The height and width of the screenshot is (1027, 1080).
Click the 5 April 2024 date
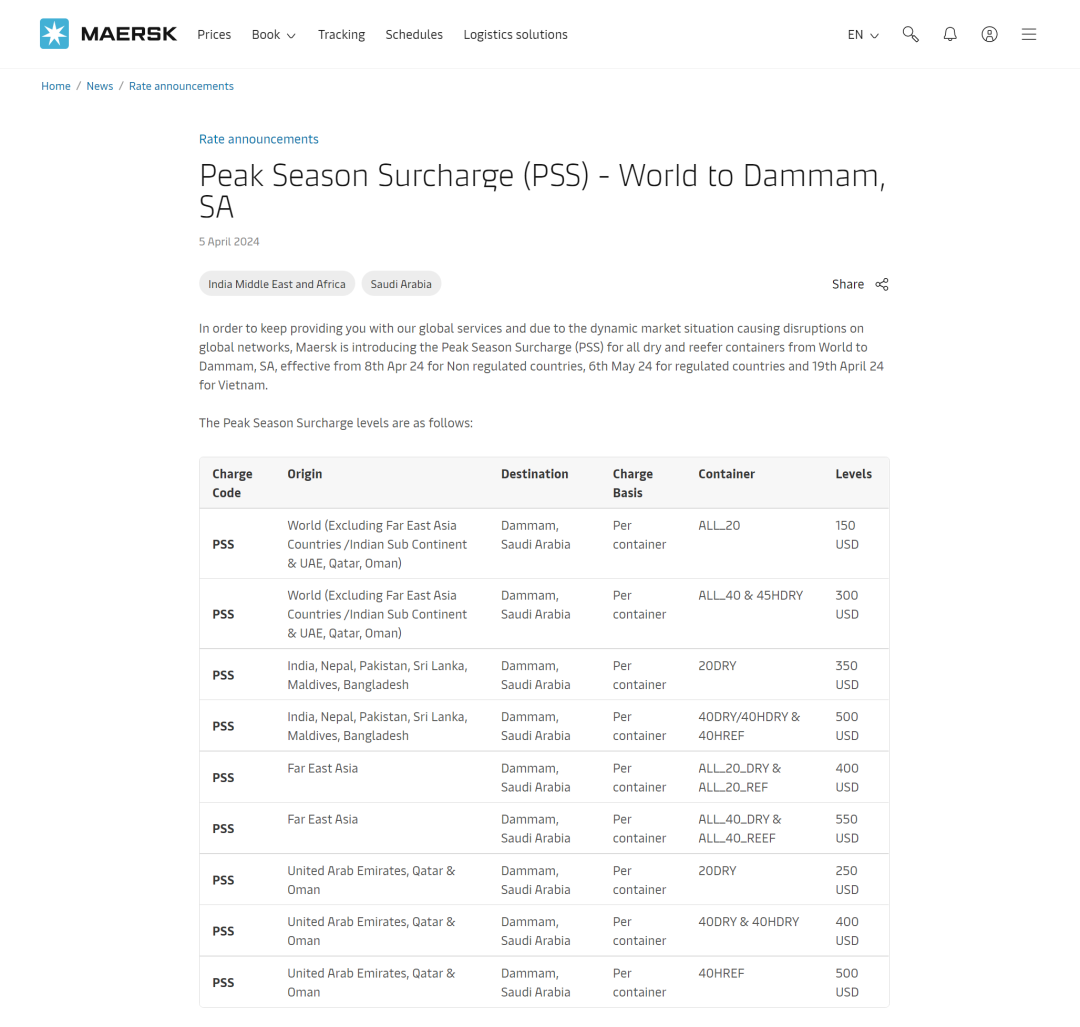[x=229, y=242]
